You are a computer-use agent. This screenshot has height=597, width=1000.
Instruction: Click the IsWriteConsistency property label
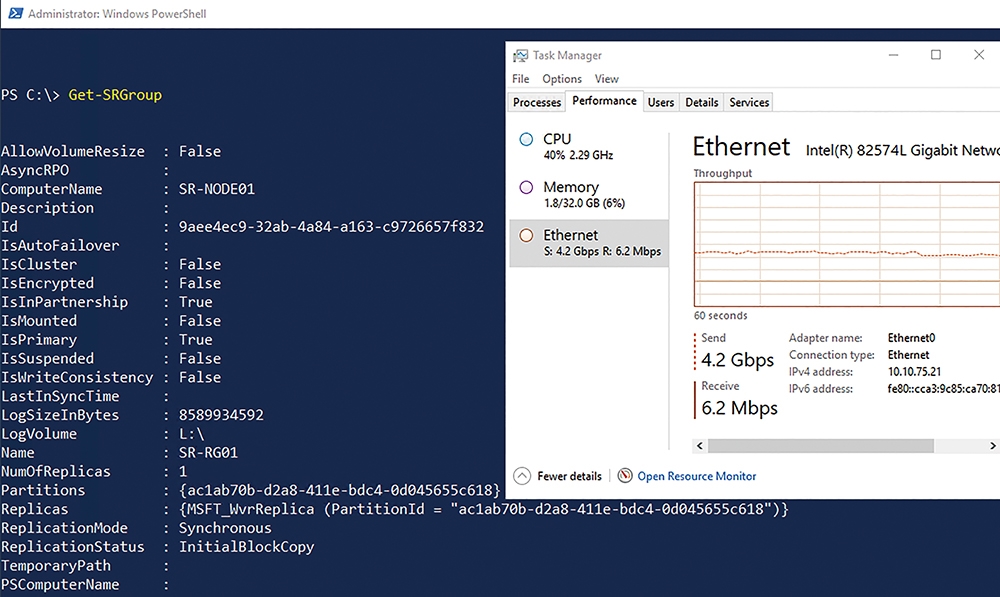pyautogui.click(x=77, y=377)
